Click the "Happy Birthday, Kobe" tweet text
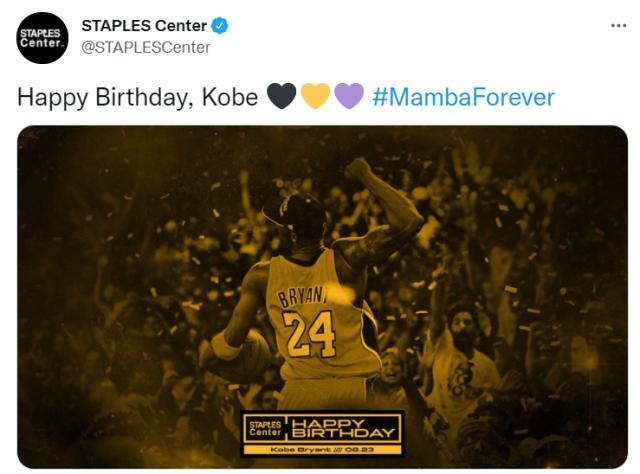The image size is (640, 474). pos(135,97)
